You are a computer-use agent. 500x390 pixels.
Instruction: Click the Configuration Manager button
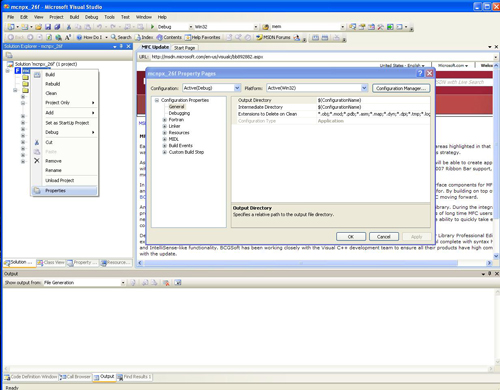click(401, 88)
